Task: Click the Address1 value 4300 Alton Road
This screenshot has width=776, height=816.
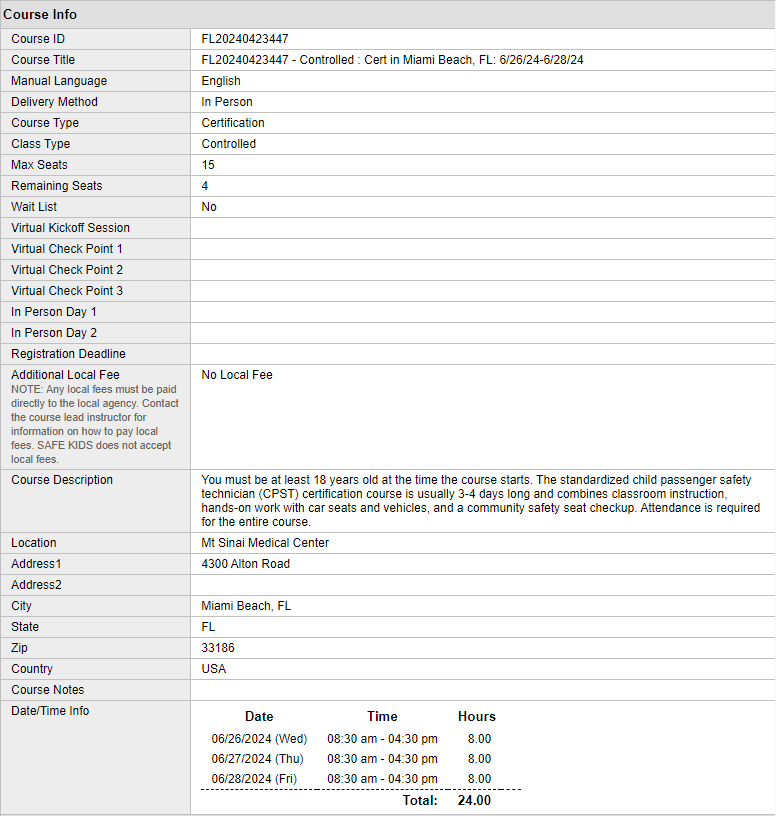Action: pos(245,564)
